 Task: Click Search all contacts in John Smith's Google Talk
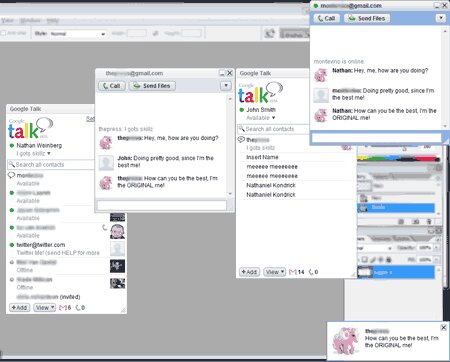point(274,129)
